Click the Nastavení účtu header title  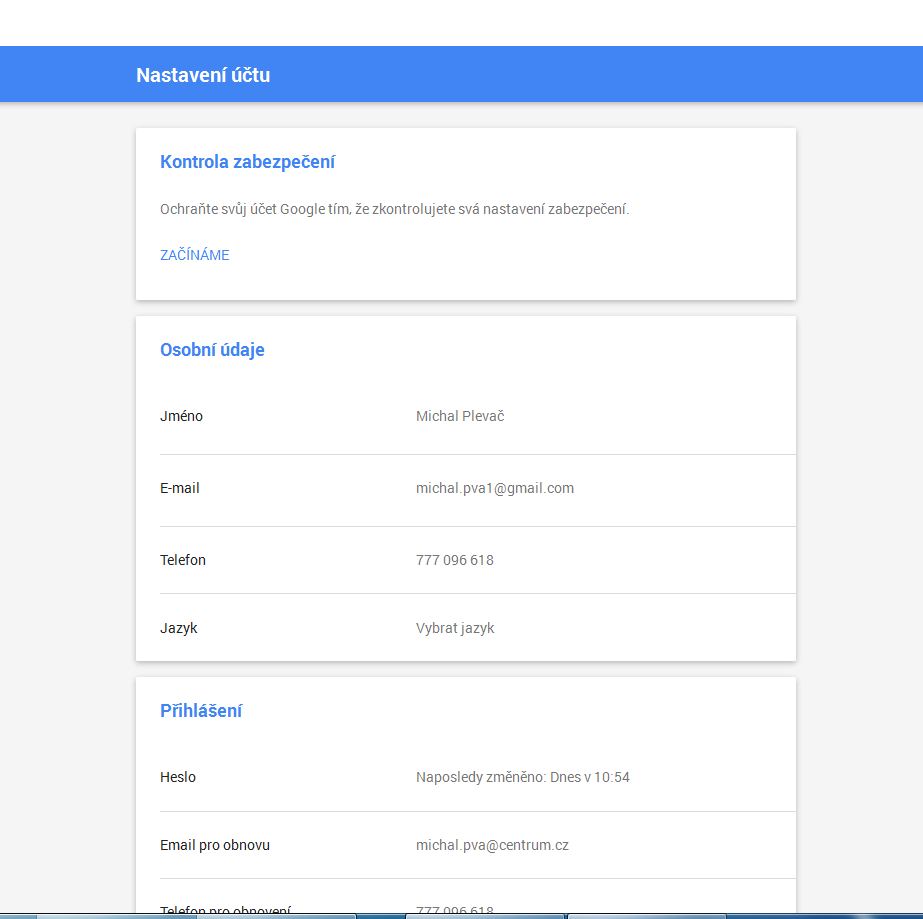tap(203, 75)
